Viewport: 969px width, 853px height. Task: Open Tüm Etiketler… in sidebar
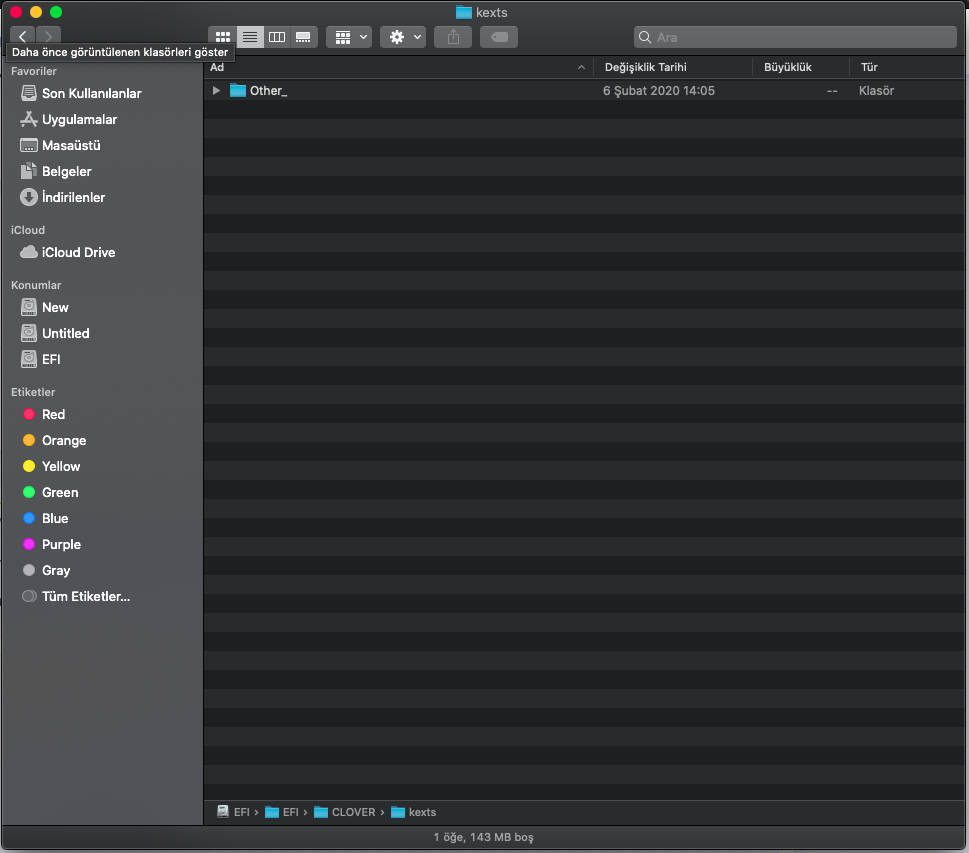[x=85, y=596]
